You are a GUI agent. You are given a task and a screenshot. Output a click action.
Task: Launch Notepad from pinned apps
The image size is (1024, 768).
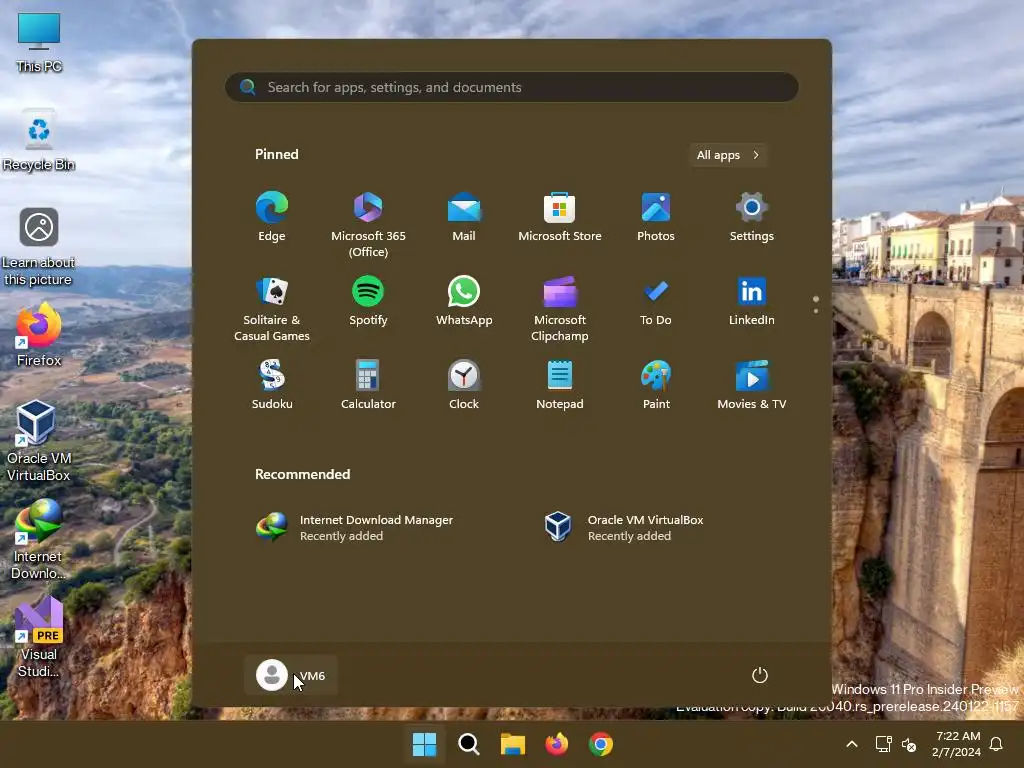[x=560, y=385]
